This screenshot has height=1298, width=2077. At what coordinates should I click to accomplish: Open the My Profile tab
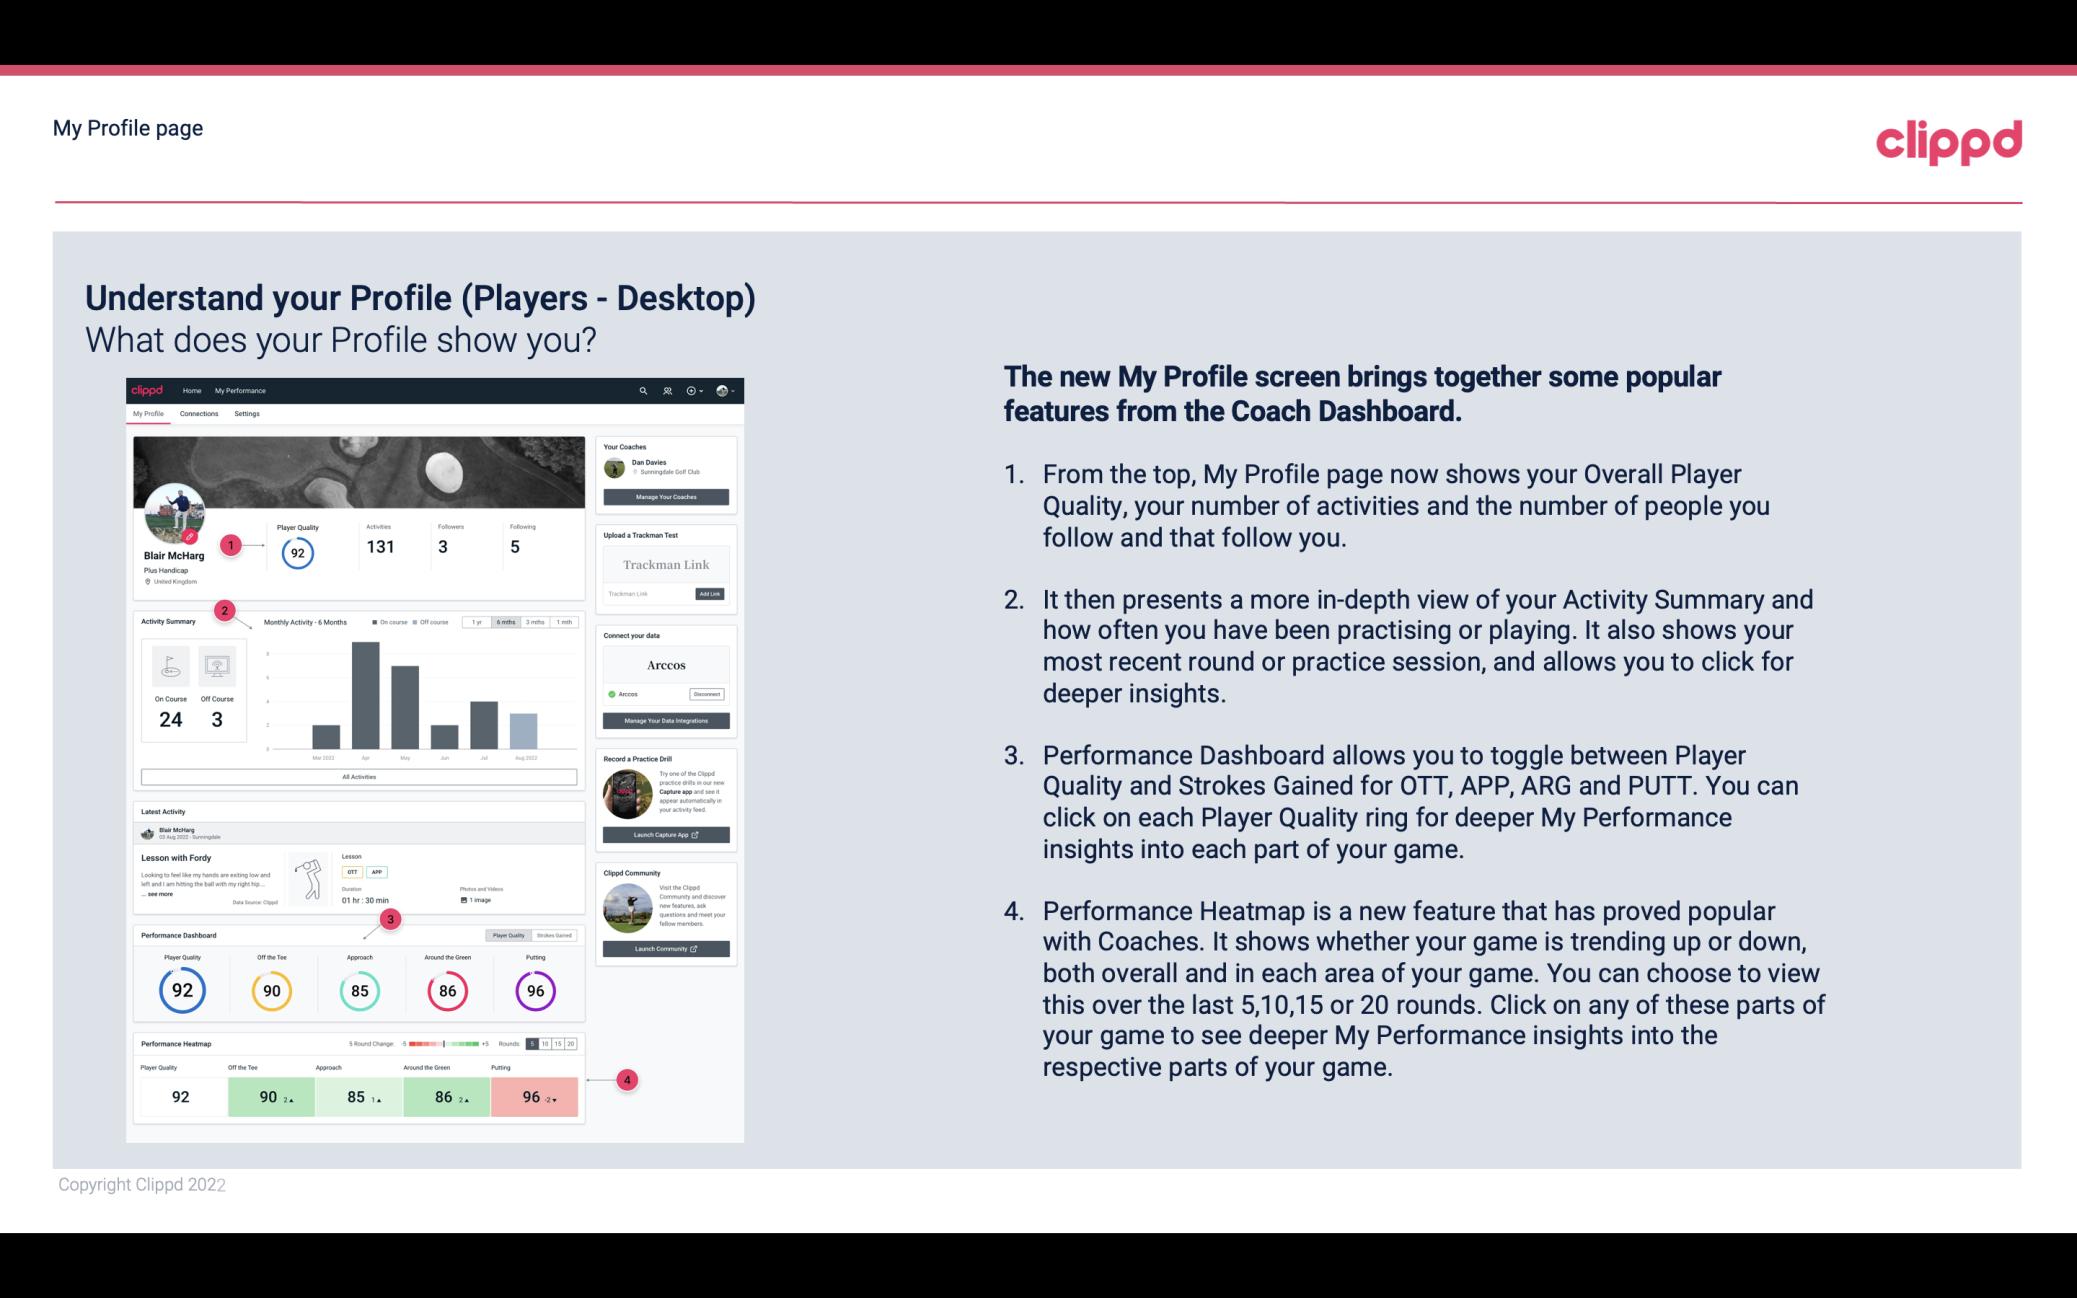coord(150,414)
